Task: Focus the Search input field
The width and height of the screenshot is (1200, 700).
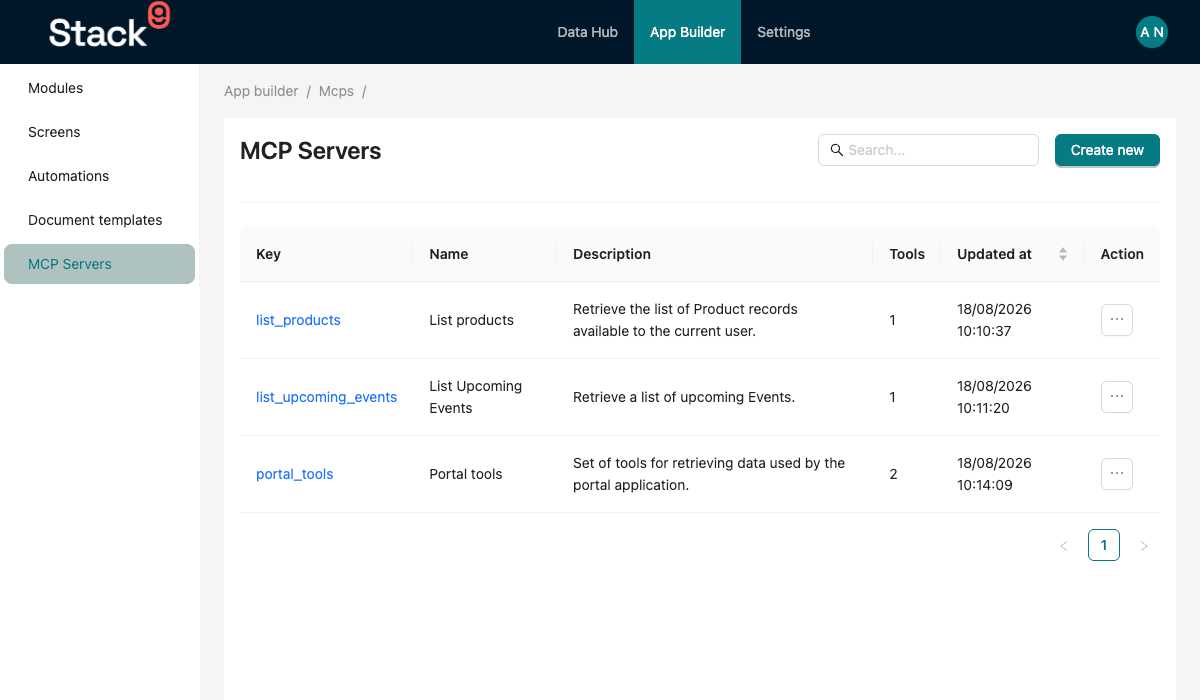Action: [x=928, y=150]
